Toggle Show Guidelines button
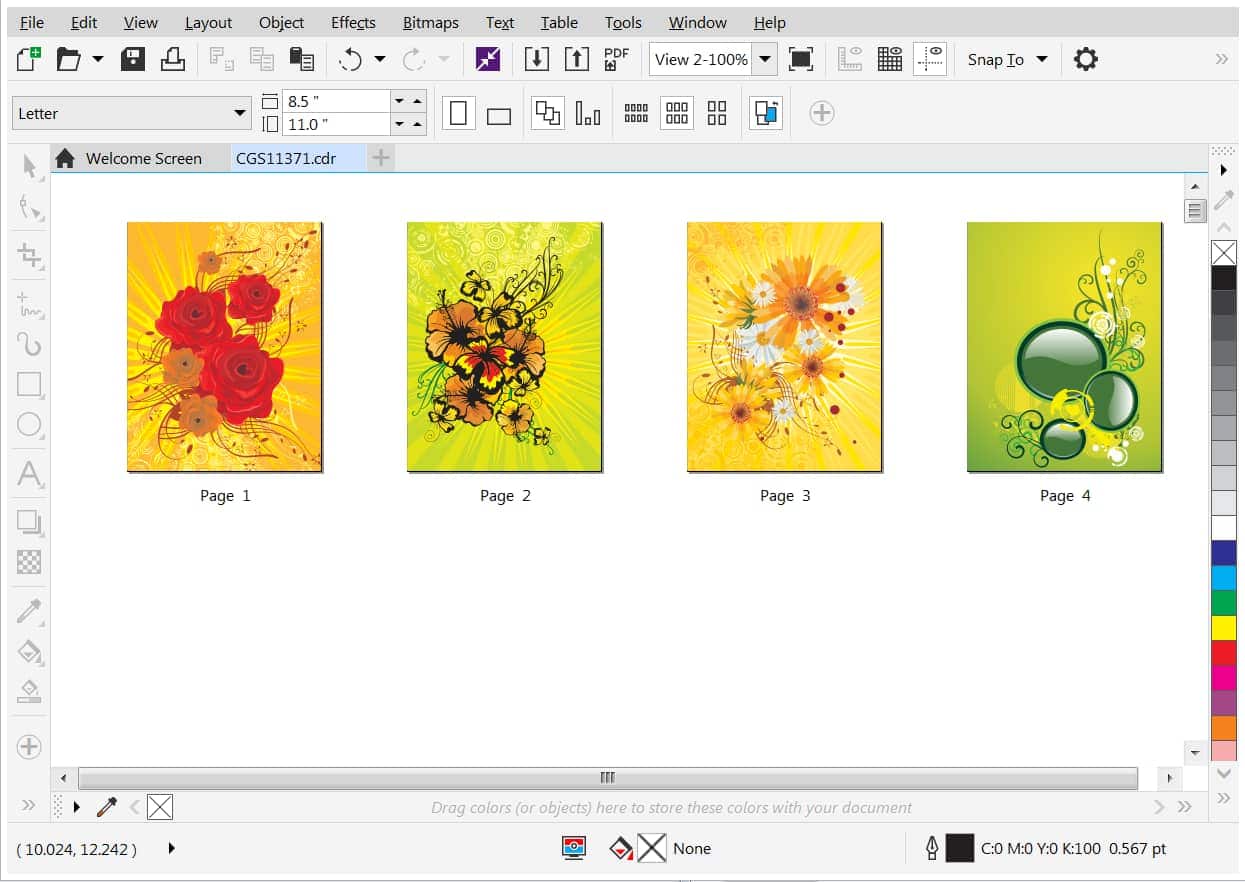The height and width of the screenshot is (882, 1245). [929, 59]
